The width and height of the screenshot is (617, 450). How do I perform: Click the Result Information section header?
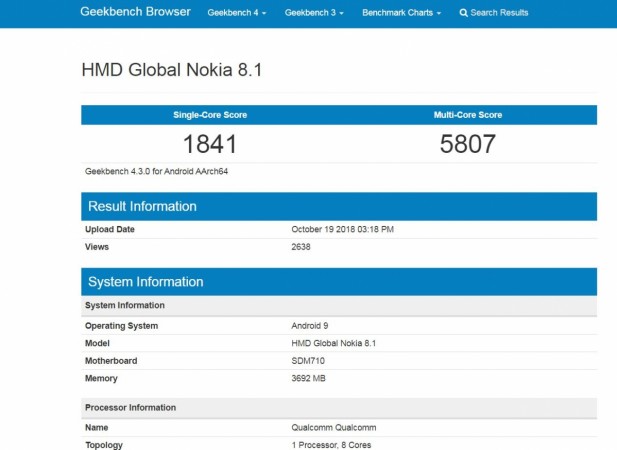point(339,207)
